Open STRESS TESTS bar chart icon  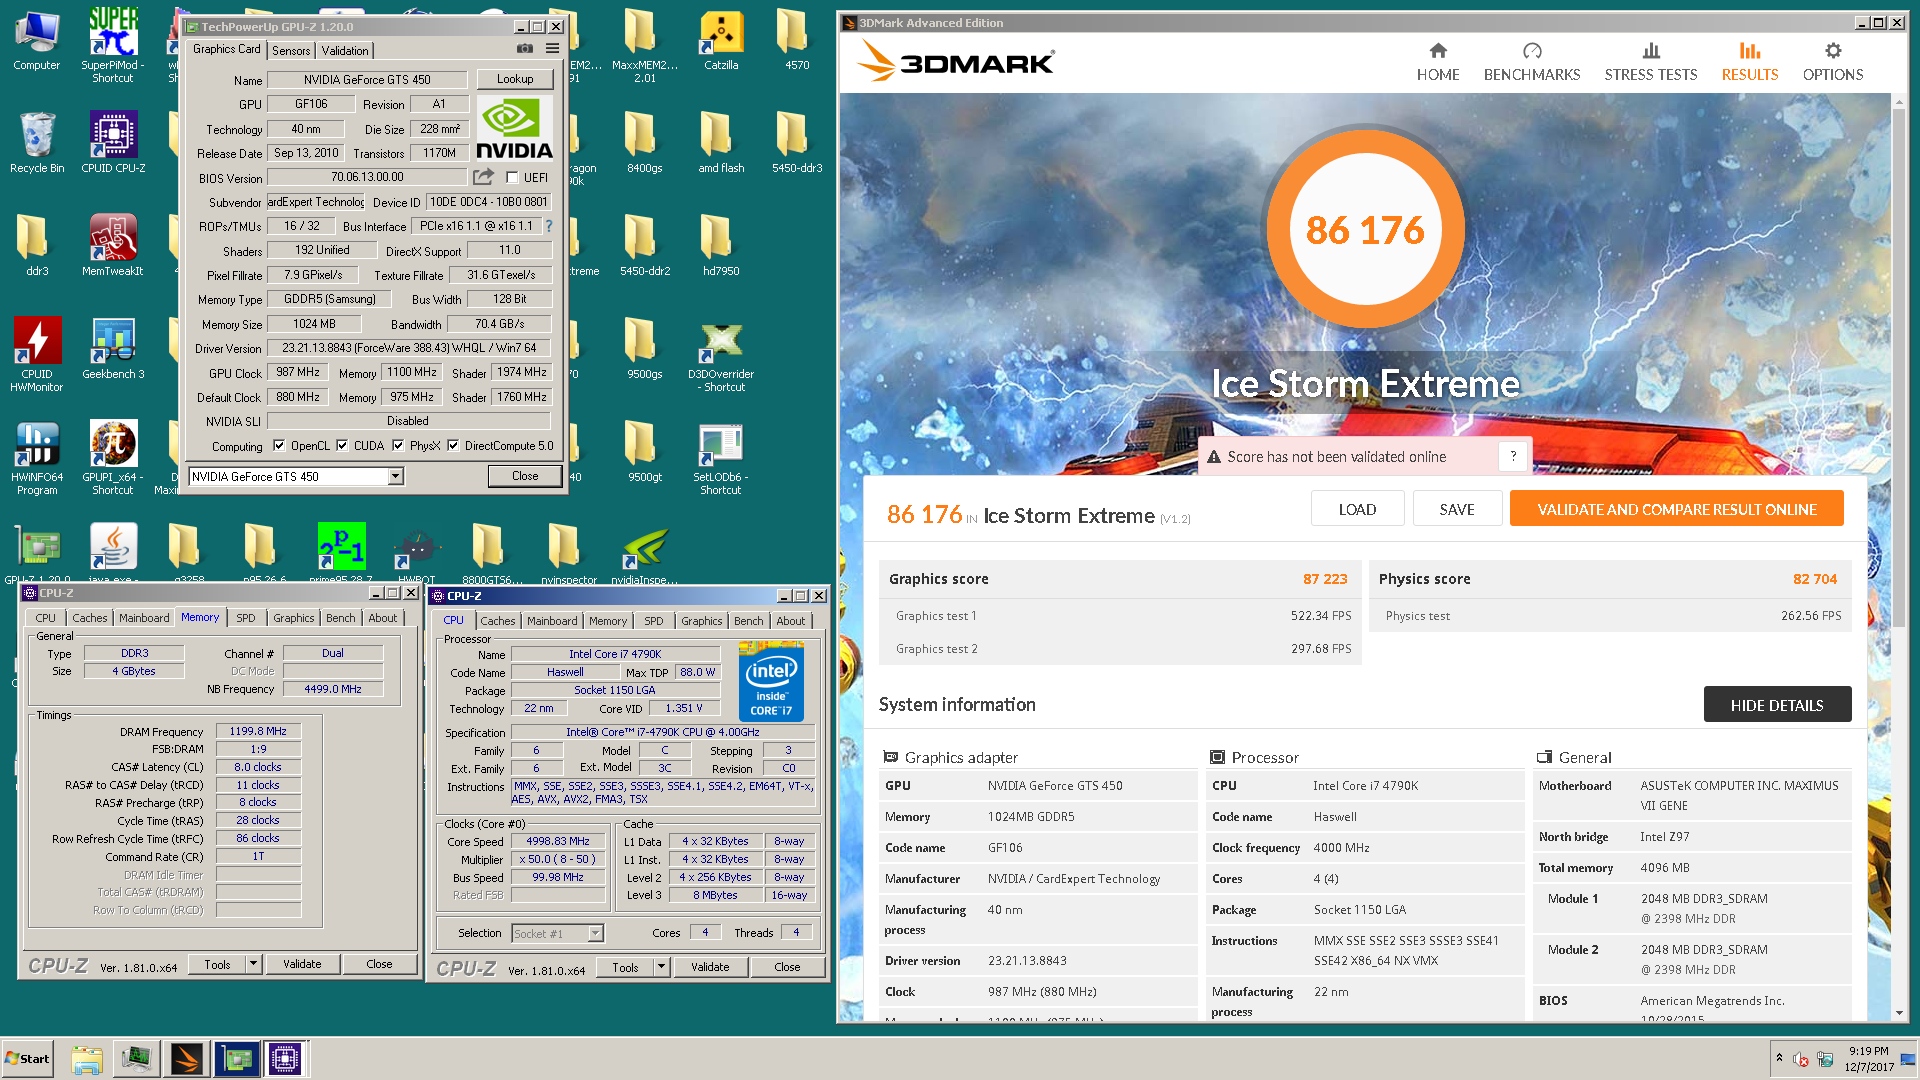click(x=1651, y=50)
